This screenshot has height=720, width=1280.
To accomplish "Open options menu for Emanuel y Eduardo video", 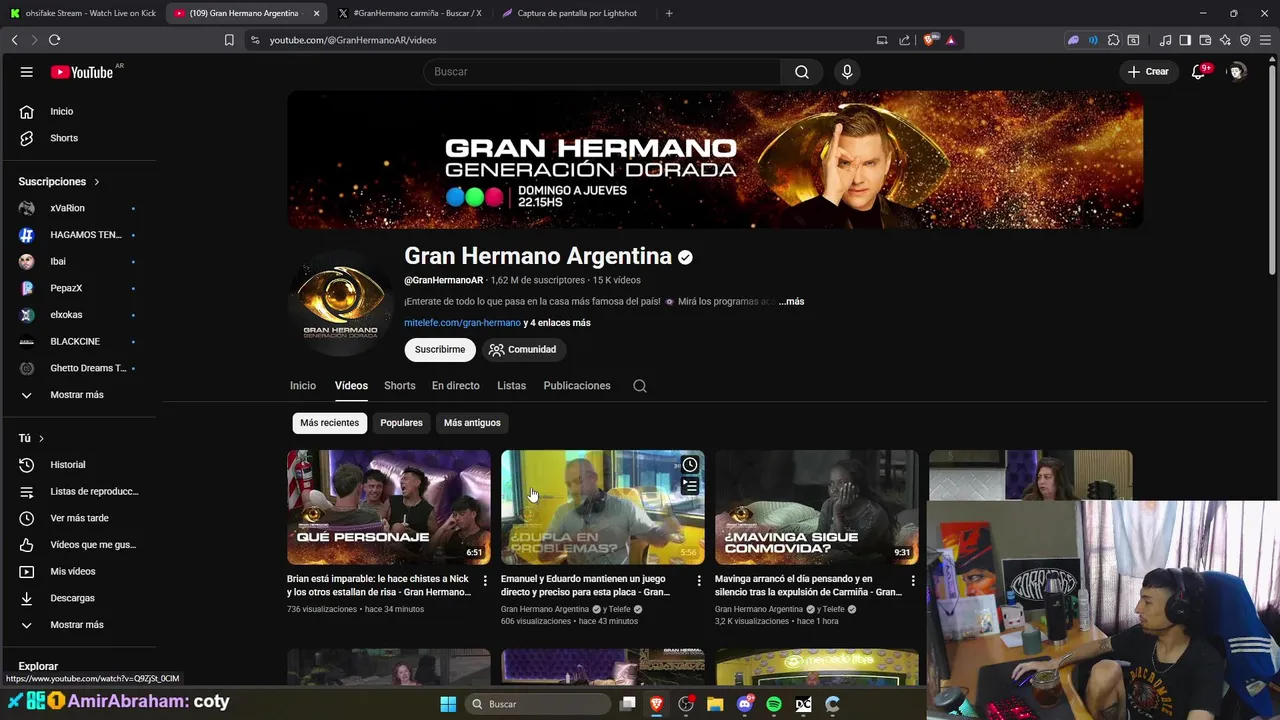I will click(699, 580).
